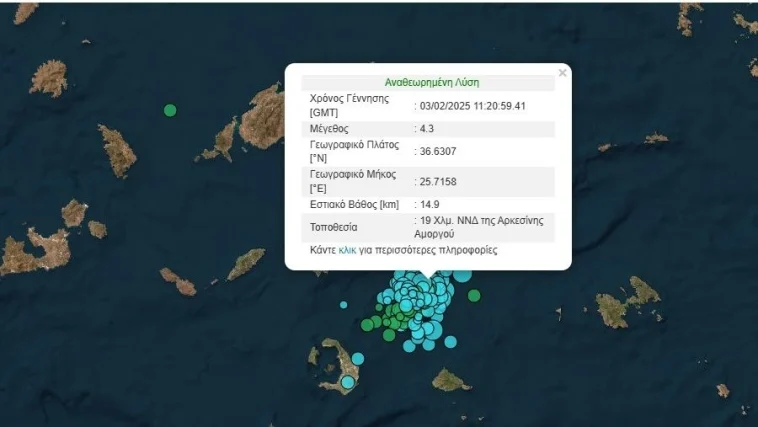
Task: Click the 'Αναθεωρημένη Λύση' popup header
Action: tap(427, 83)
